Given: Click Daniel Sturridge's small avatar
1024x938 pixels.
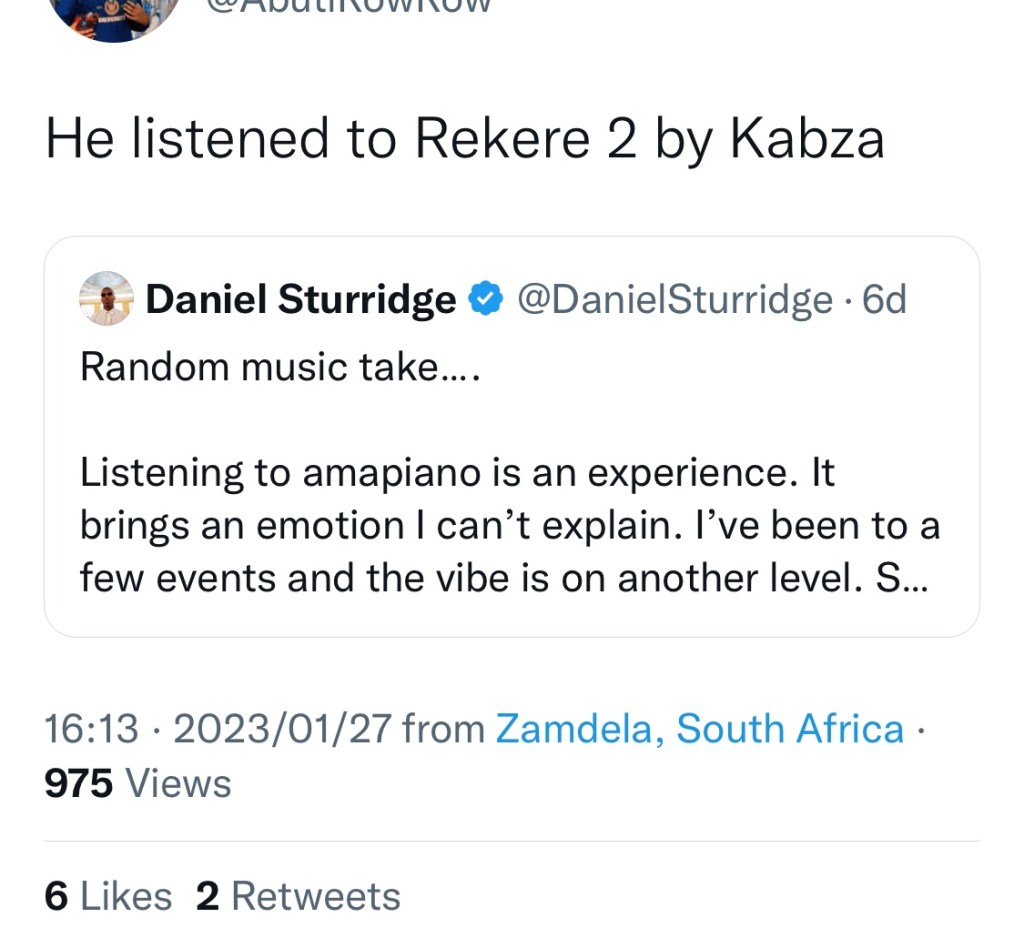Looking at the screenshot, I should [105, 299].
